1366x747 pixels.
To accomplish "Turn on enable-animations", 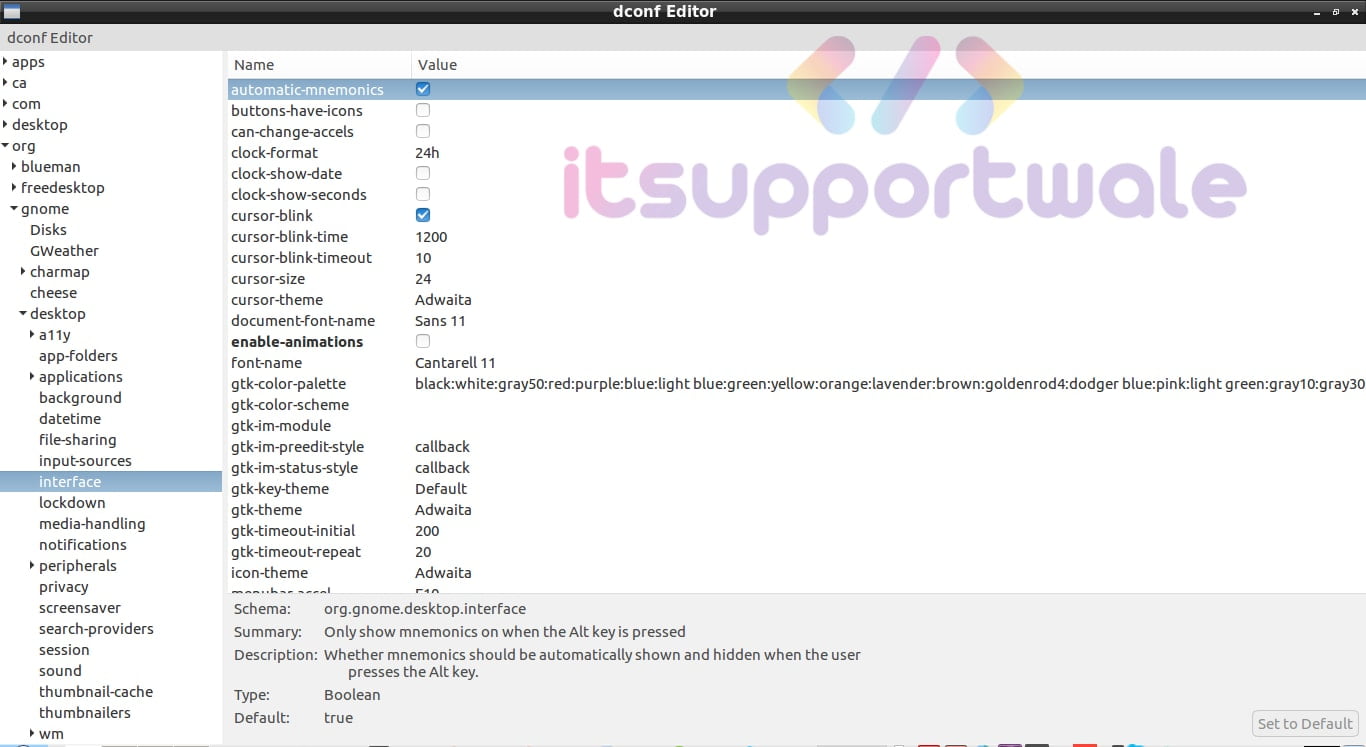I will tap(422, 341).
